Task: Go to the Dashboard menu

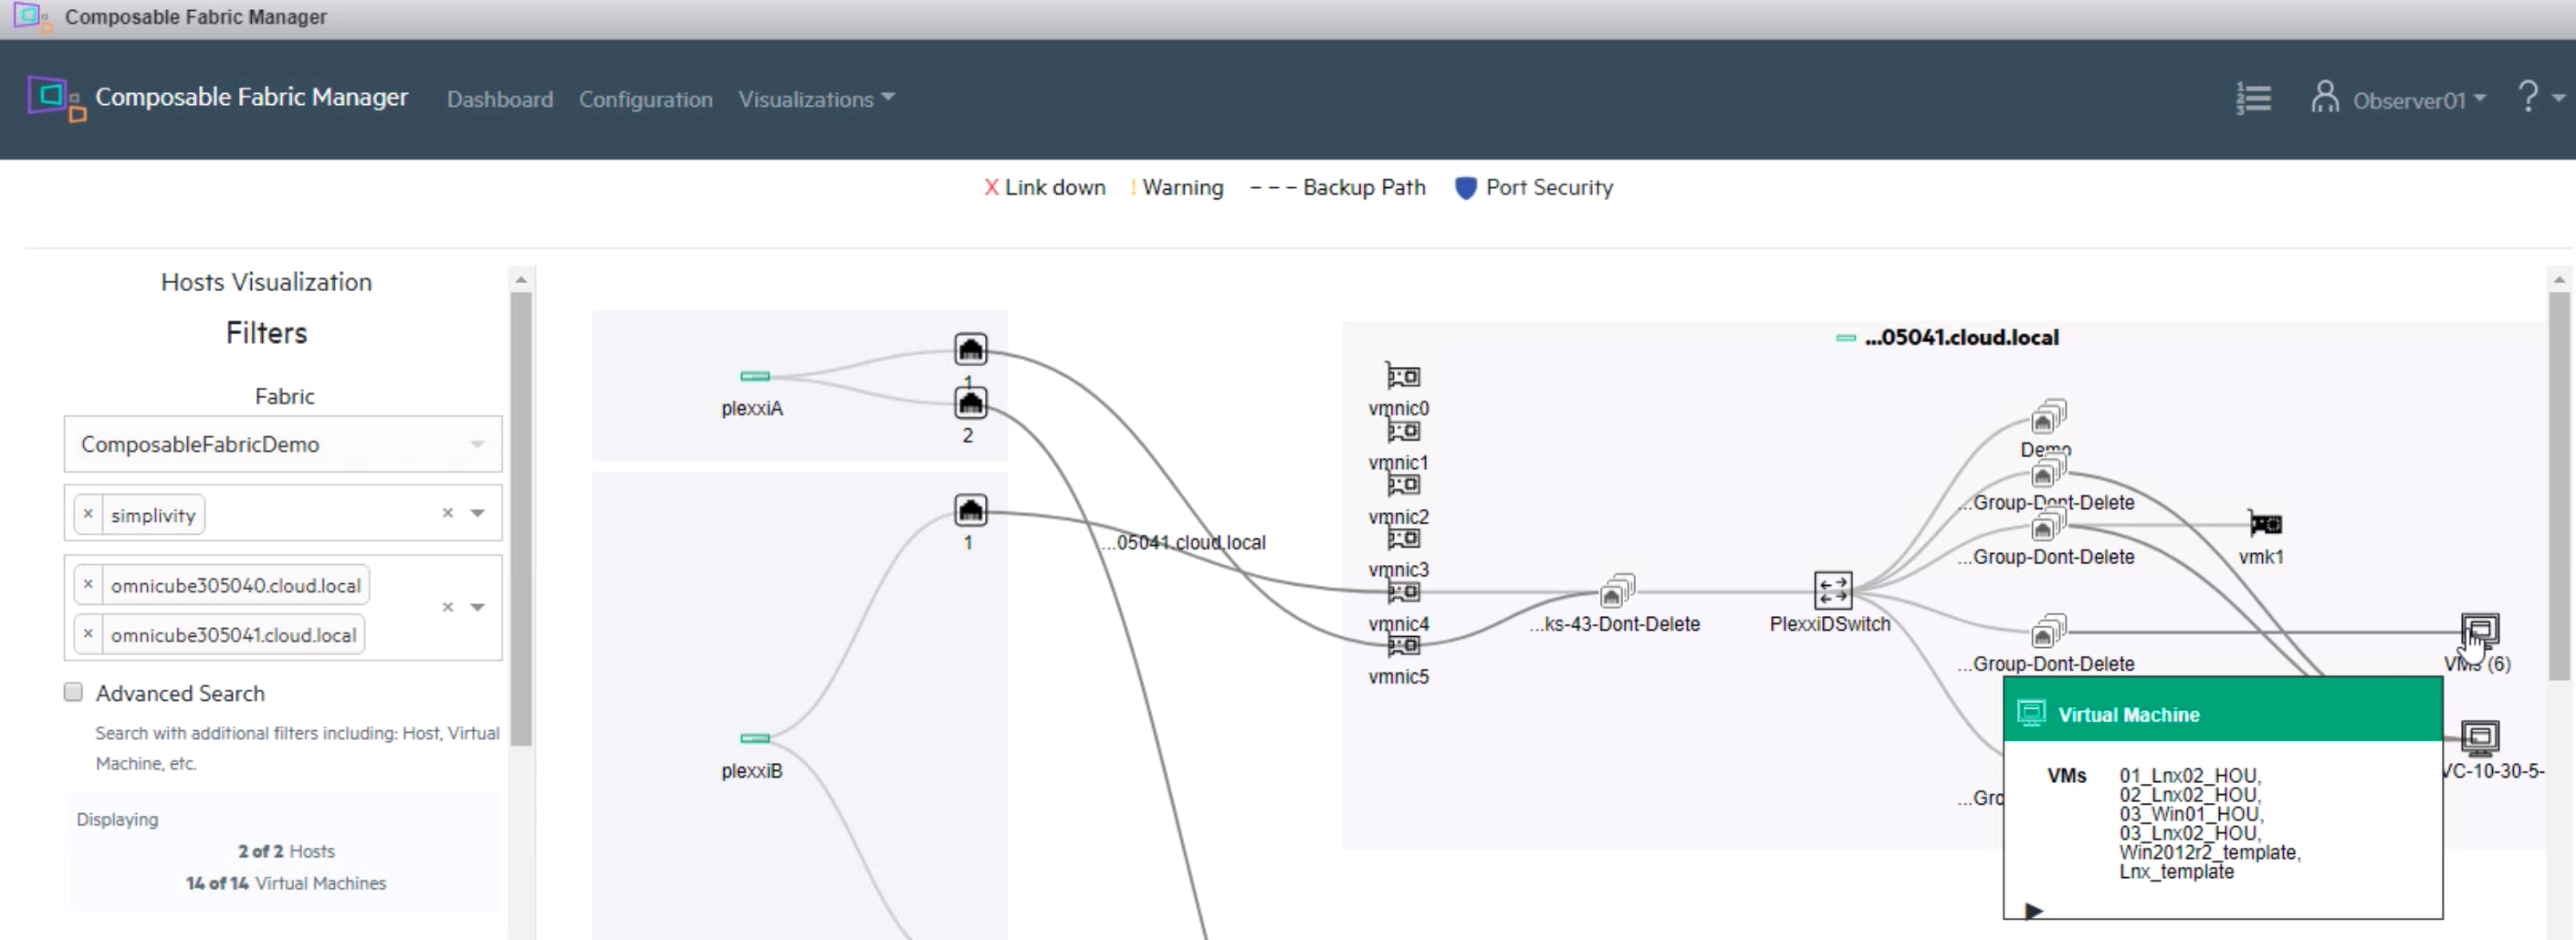Action: point(500,99)
